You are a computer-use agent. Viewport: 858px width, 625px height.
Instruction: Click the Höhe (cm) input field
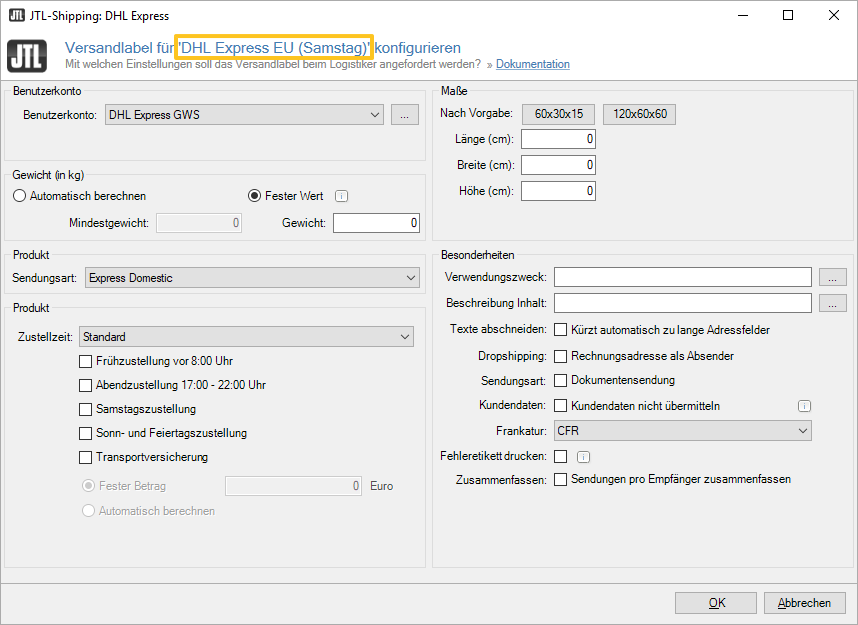558,191
